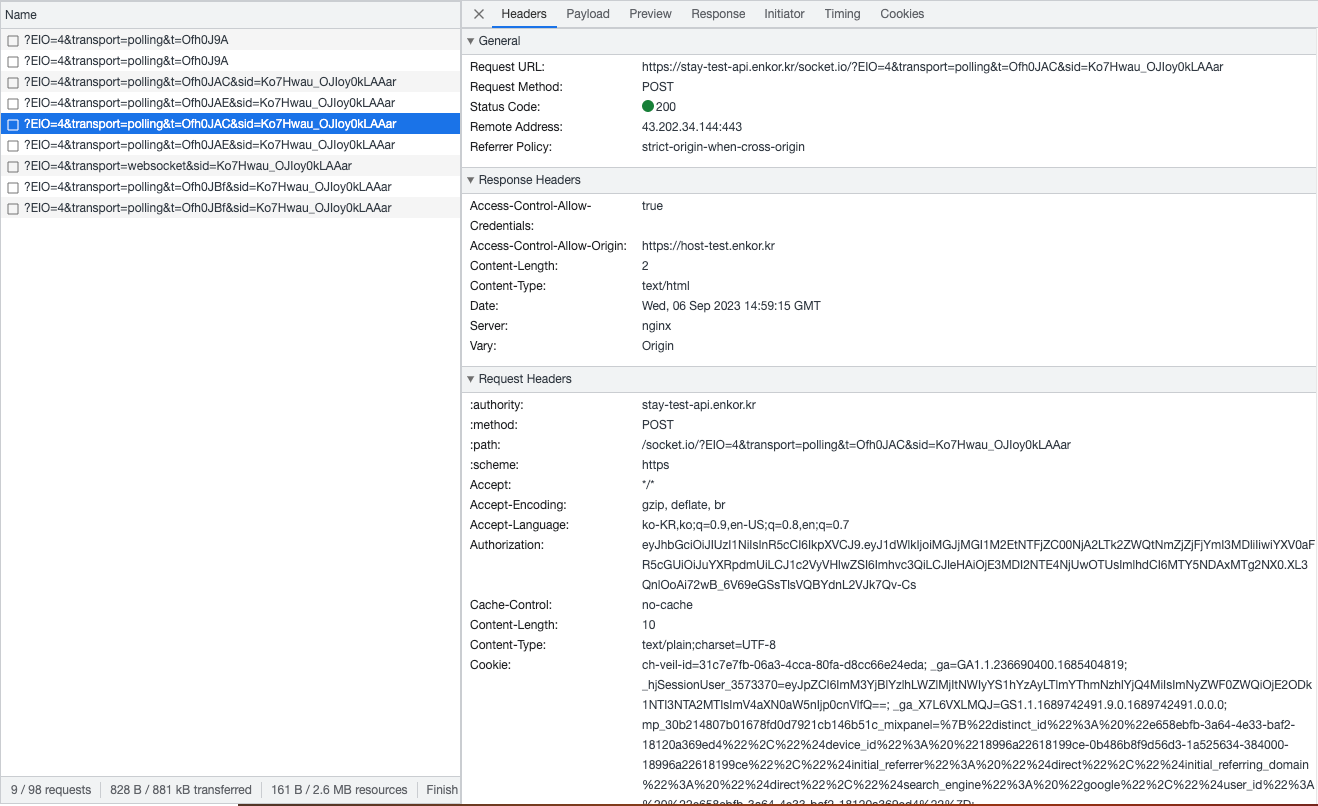The width and height of the screenshot is (1318, 806).
Task: Click the response Content-Length value 2
Action: [645, 266]
